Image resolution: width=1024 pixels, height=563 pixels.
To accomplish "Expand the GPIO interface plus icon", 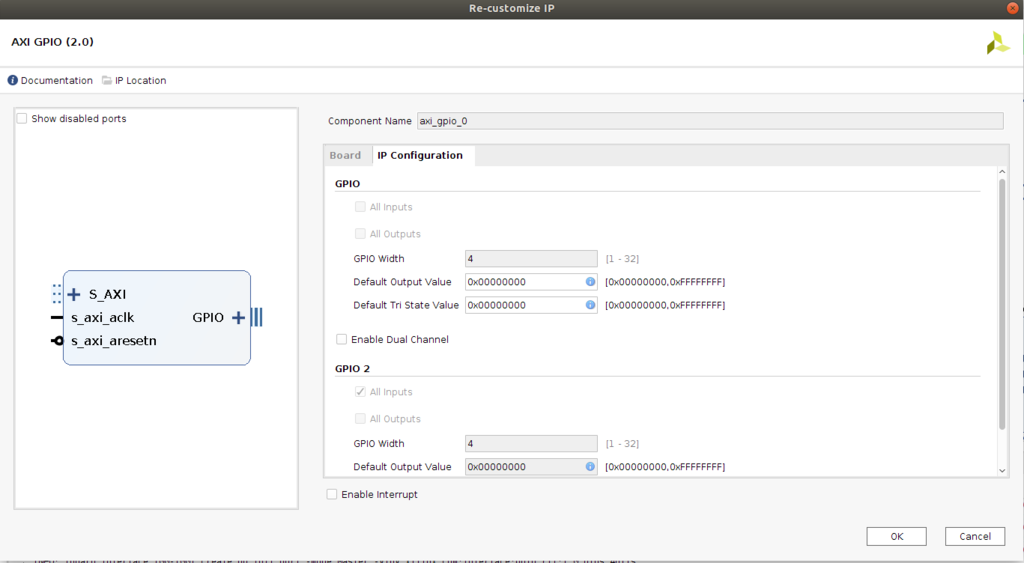I will tap(238, 317).
